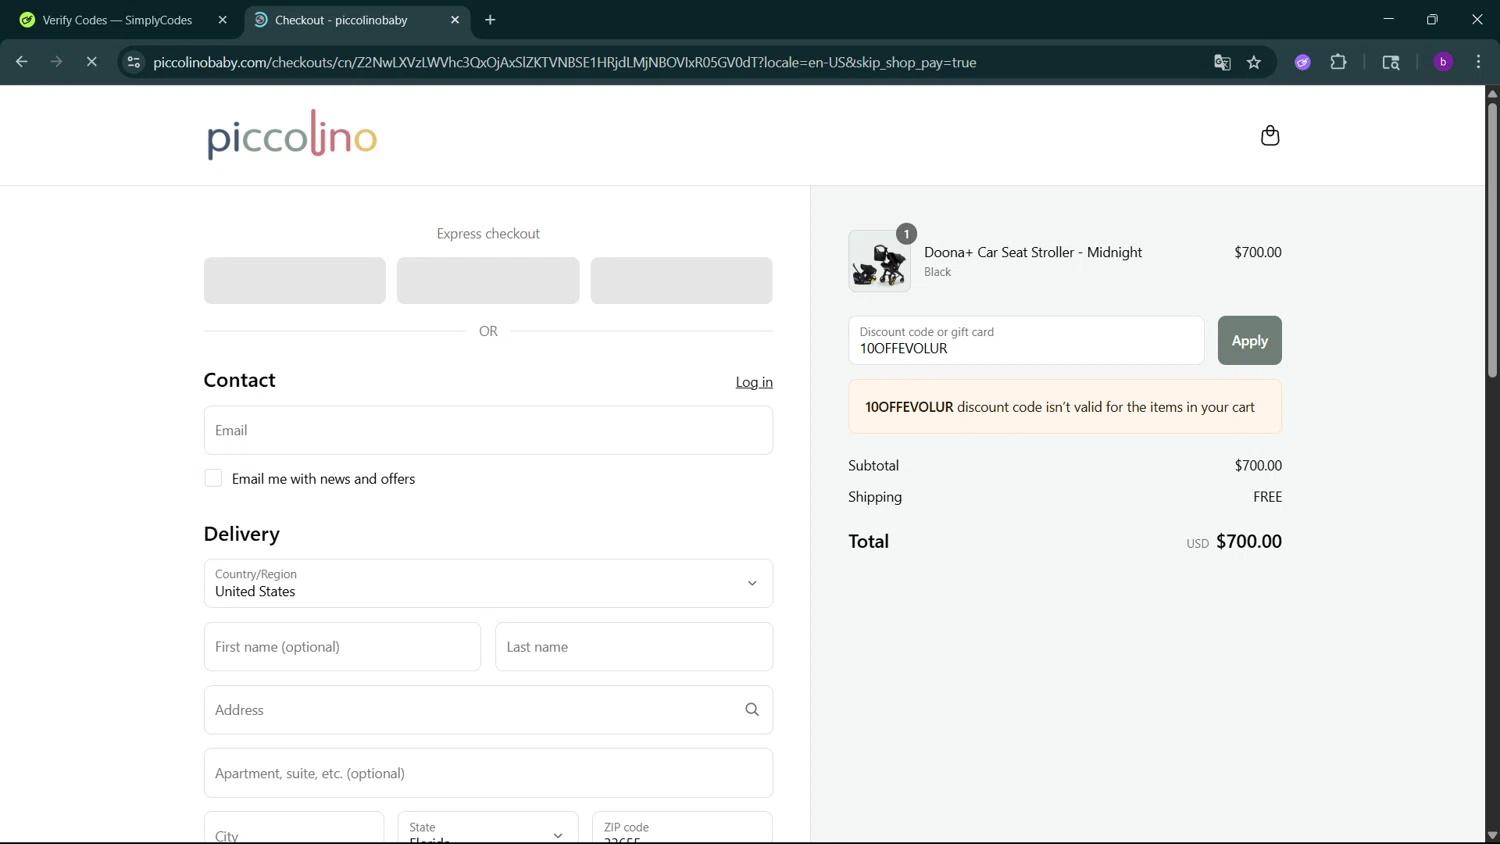Click the translate page icon

(1222, 62)
